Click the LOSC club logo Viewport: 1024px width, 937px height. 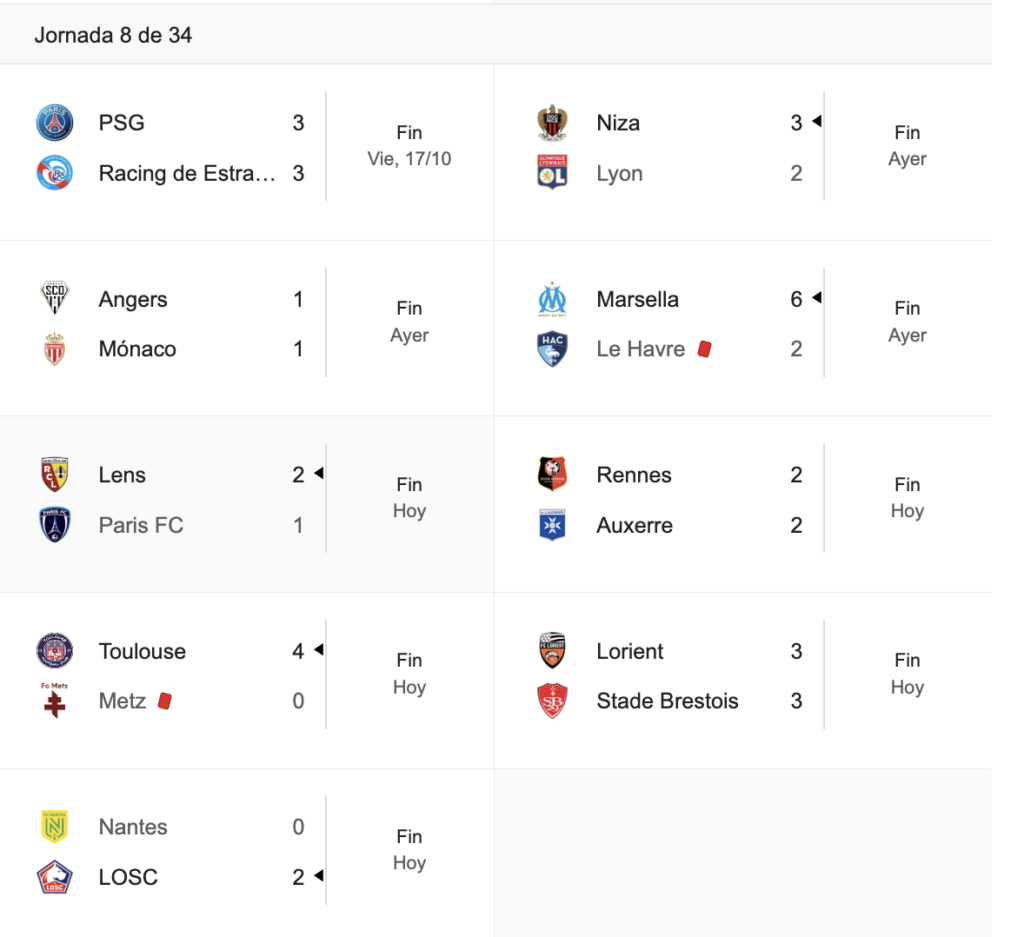pyautogui.click(x=55, y=877)
